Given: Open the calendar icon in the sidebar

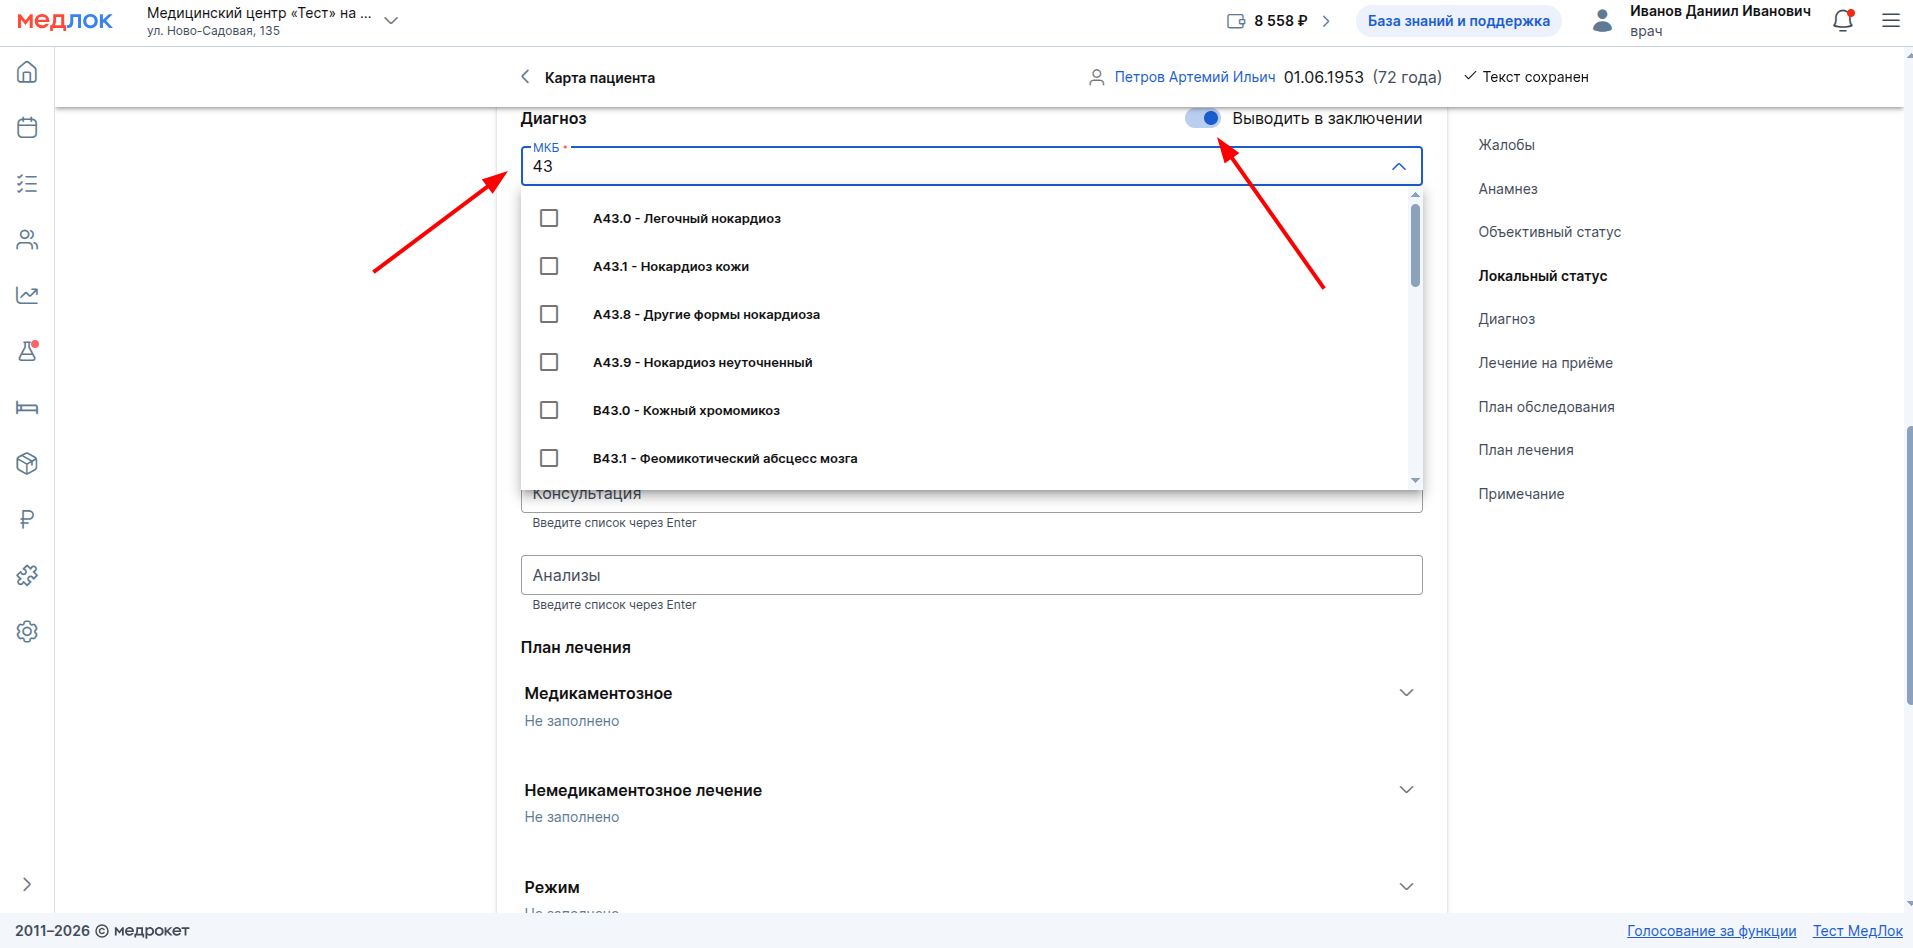Looking at the screenshot, I should pos(27,128).
